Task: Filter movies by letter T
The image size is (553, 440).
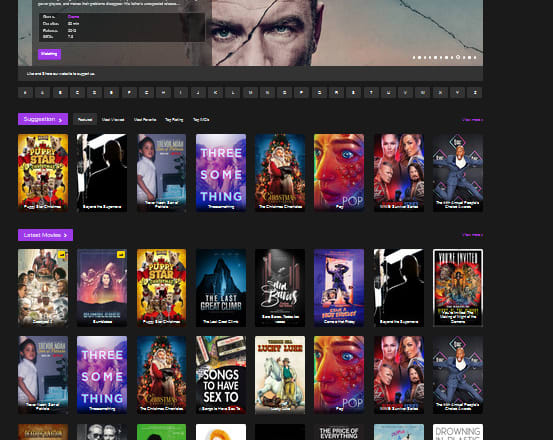Action: [371, 93]
